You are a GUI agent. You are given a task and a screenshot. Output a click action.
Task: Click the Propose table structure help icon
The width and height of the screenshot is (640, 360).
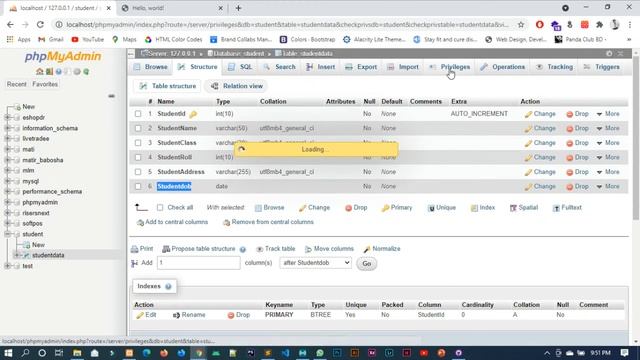coord(243,249)
